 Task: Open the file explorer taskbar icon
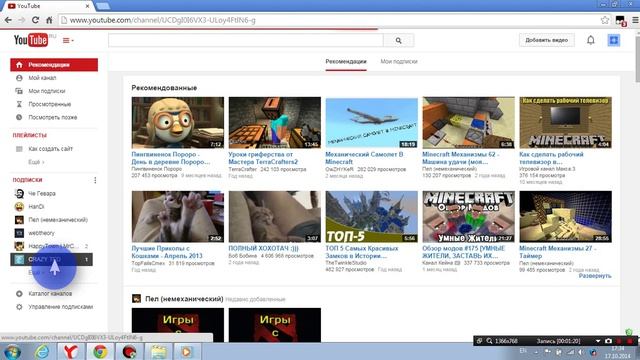pos(158,351)
